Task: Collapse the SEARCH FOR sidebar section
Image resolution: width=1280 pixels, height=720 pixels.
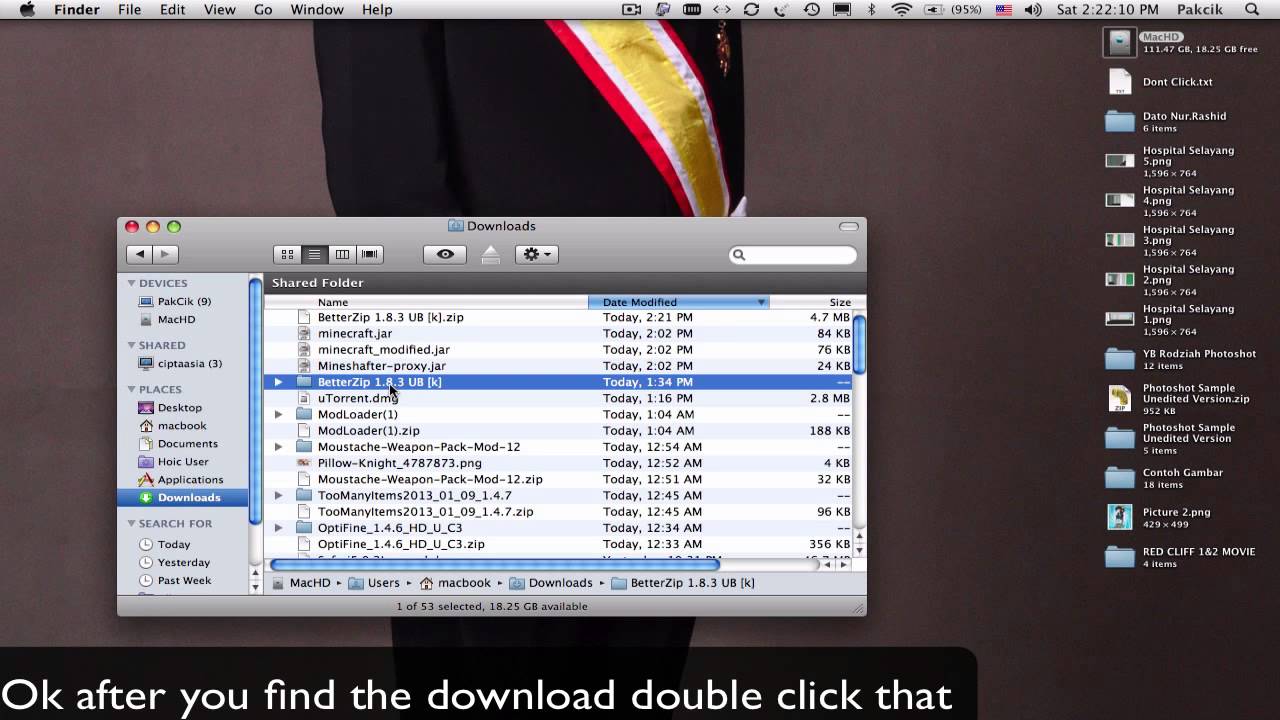Action: pos(131,523)
